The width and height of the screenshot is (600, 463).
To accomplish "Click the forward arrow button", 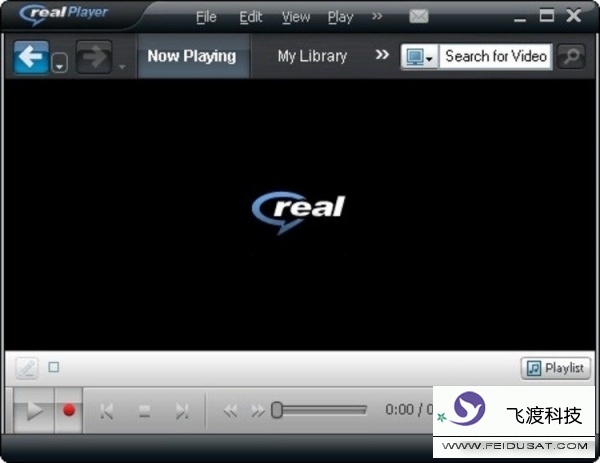I will coord(94,57).
